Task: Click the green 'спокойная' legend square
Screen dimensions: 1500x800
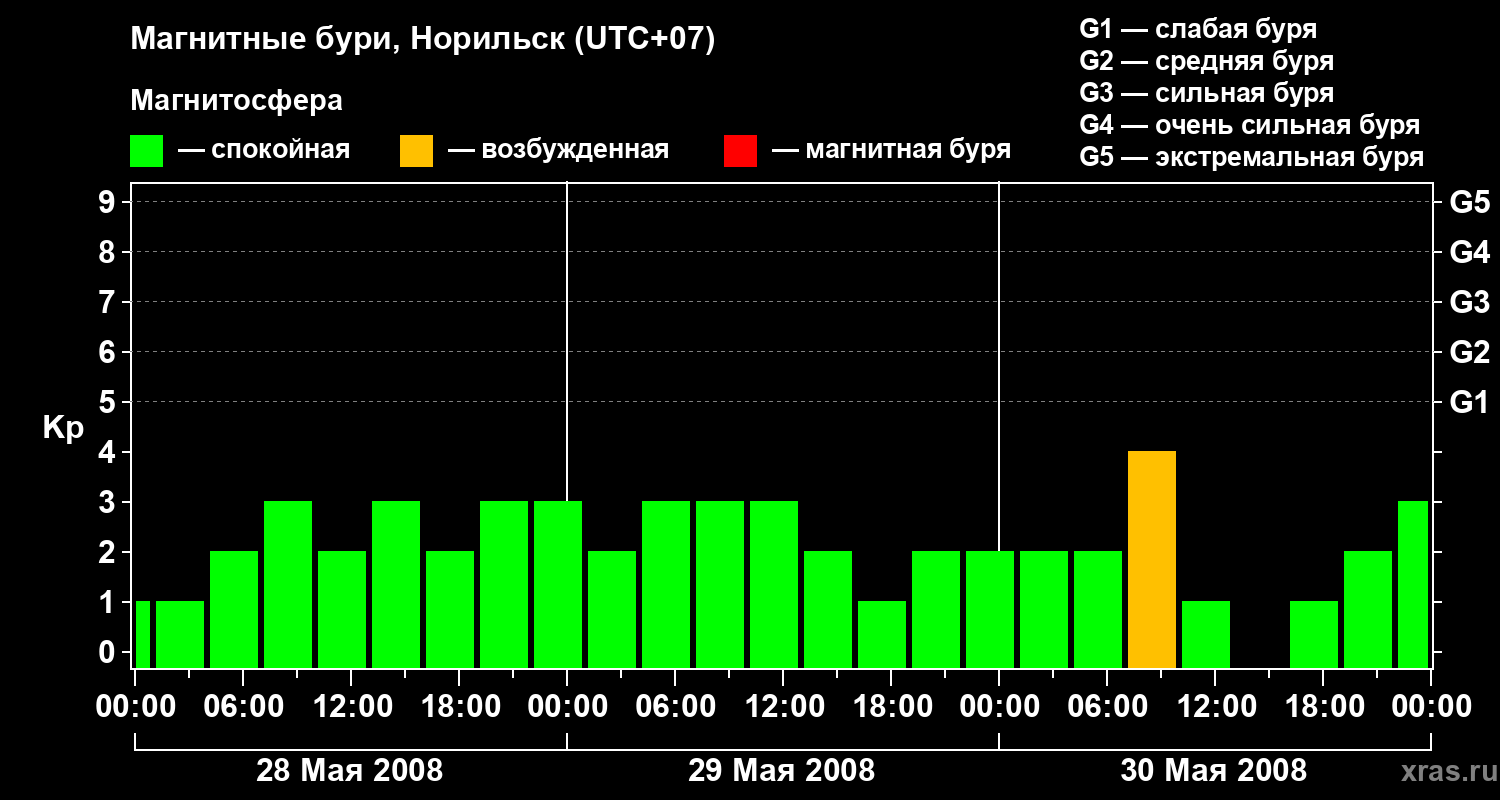Action: [147, 151]
